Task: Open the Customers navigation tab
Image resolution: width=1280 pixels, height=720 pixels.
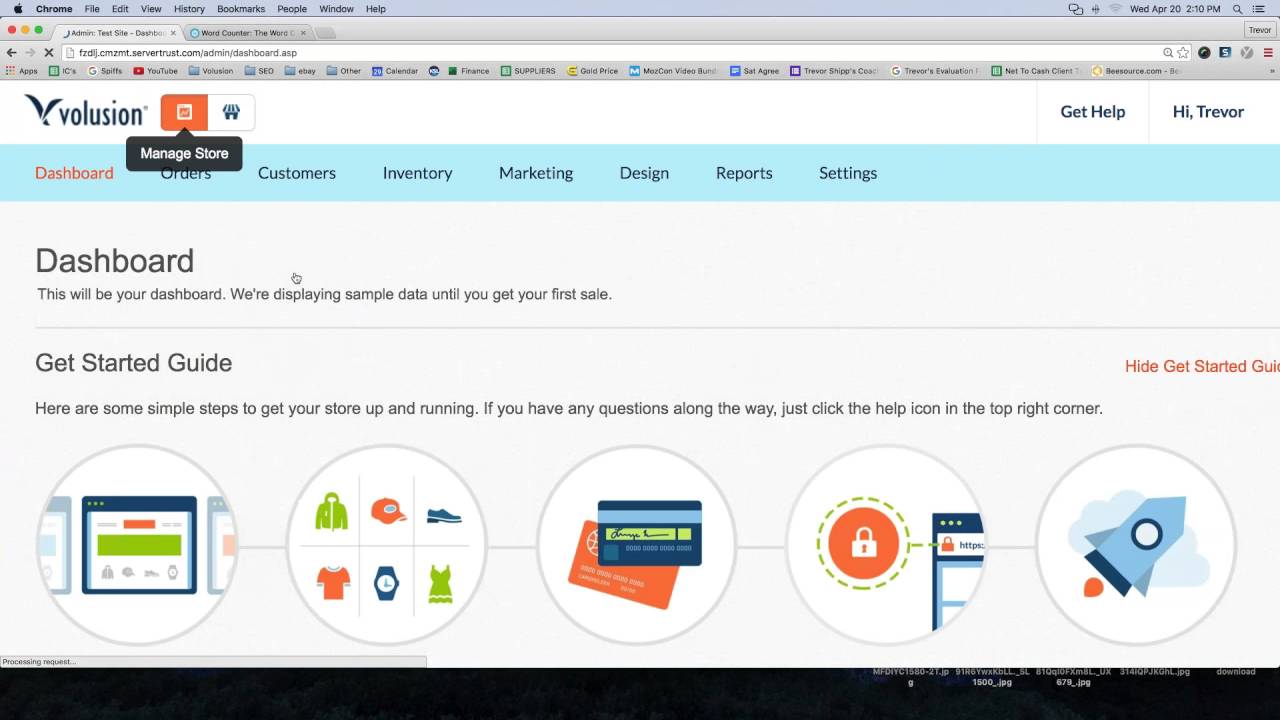Action: point(297,173)
